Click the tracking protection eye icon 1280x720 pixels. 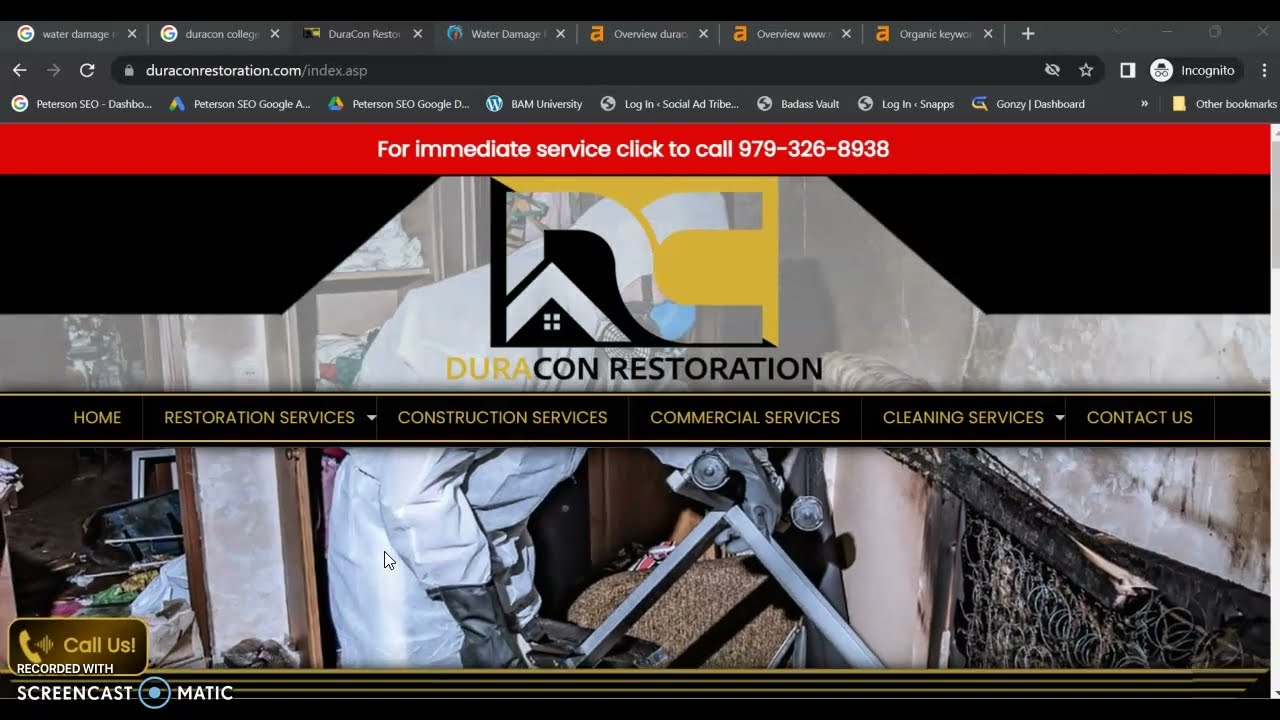coord(1052,70)
